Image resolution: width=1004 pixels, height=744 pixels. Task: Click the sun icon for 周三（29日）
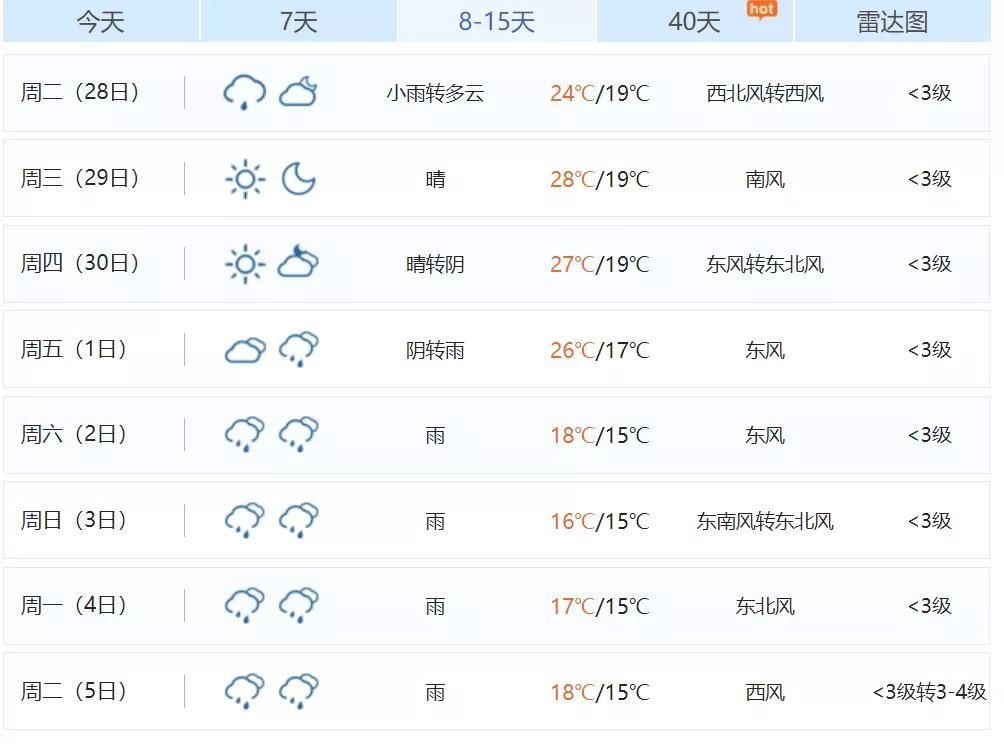pos(244,179)
